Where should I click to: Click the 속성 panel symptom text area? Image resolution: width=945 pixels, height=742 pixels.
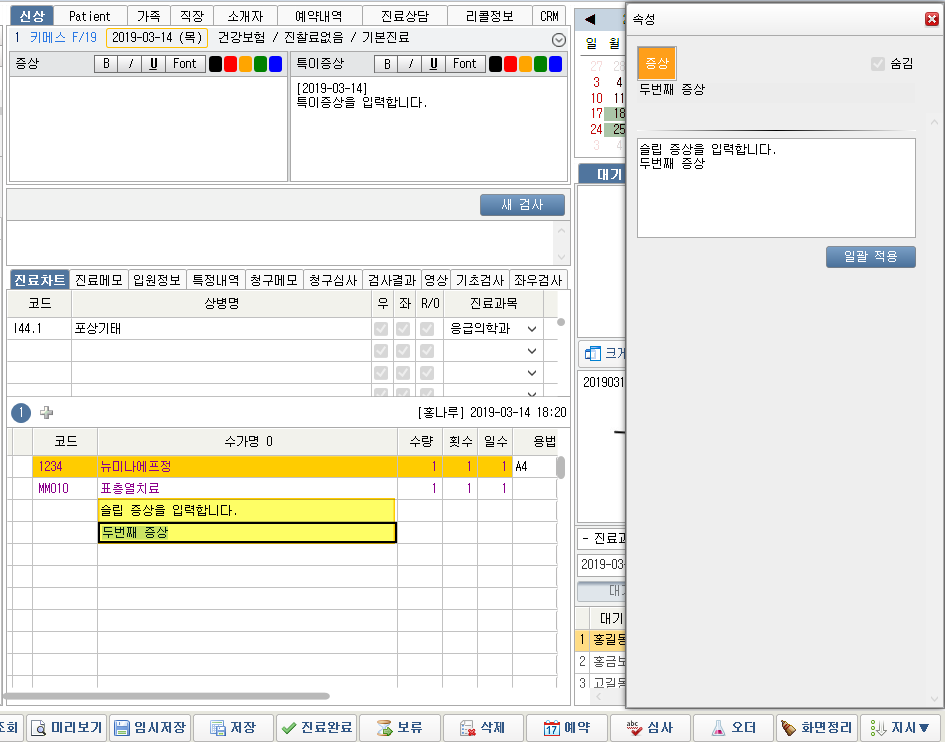[775, 187]
